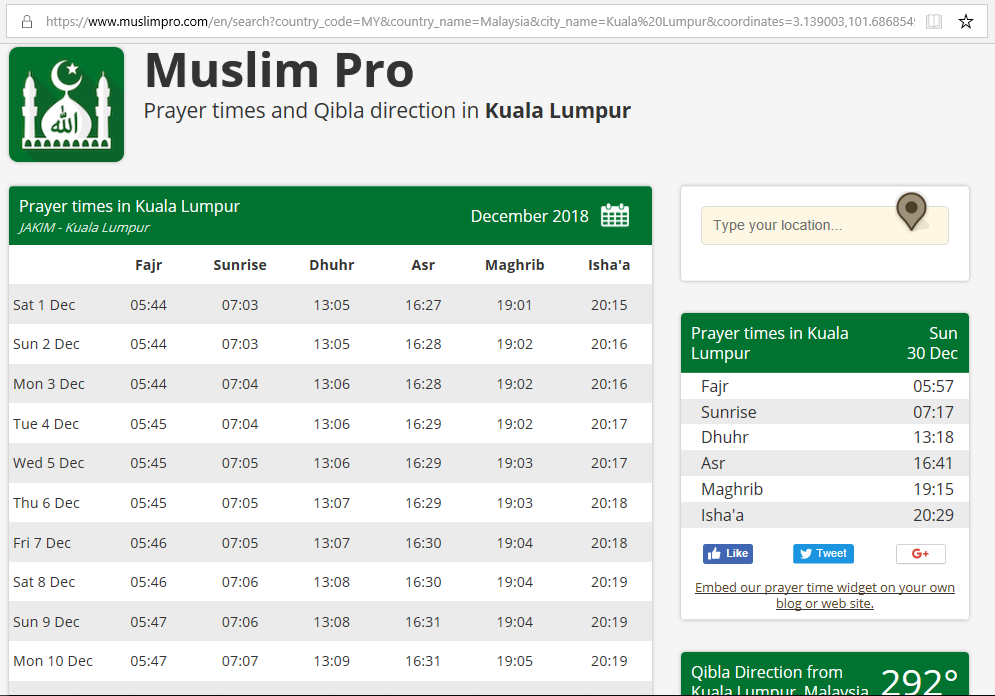Click Mon 10 Dec Maghrib time 19:05
Image resolution: width=995 pixels, height=696 pixels.
tap(515, 661)
